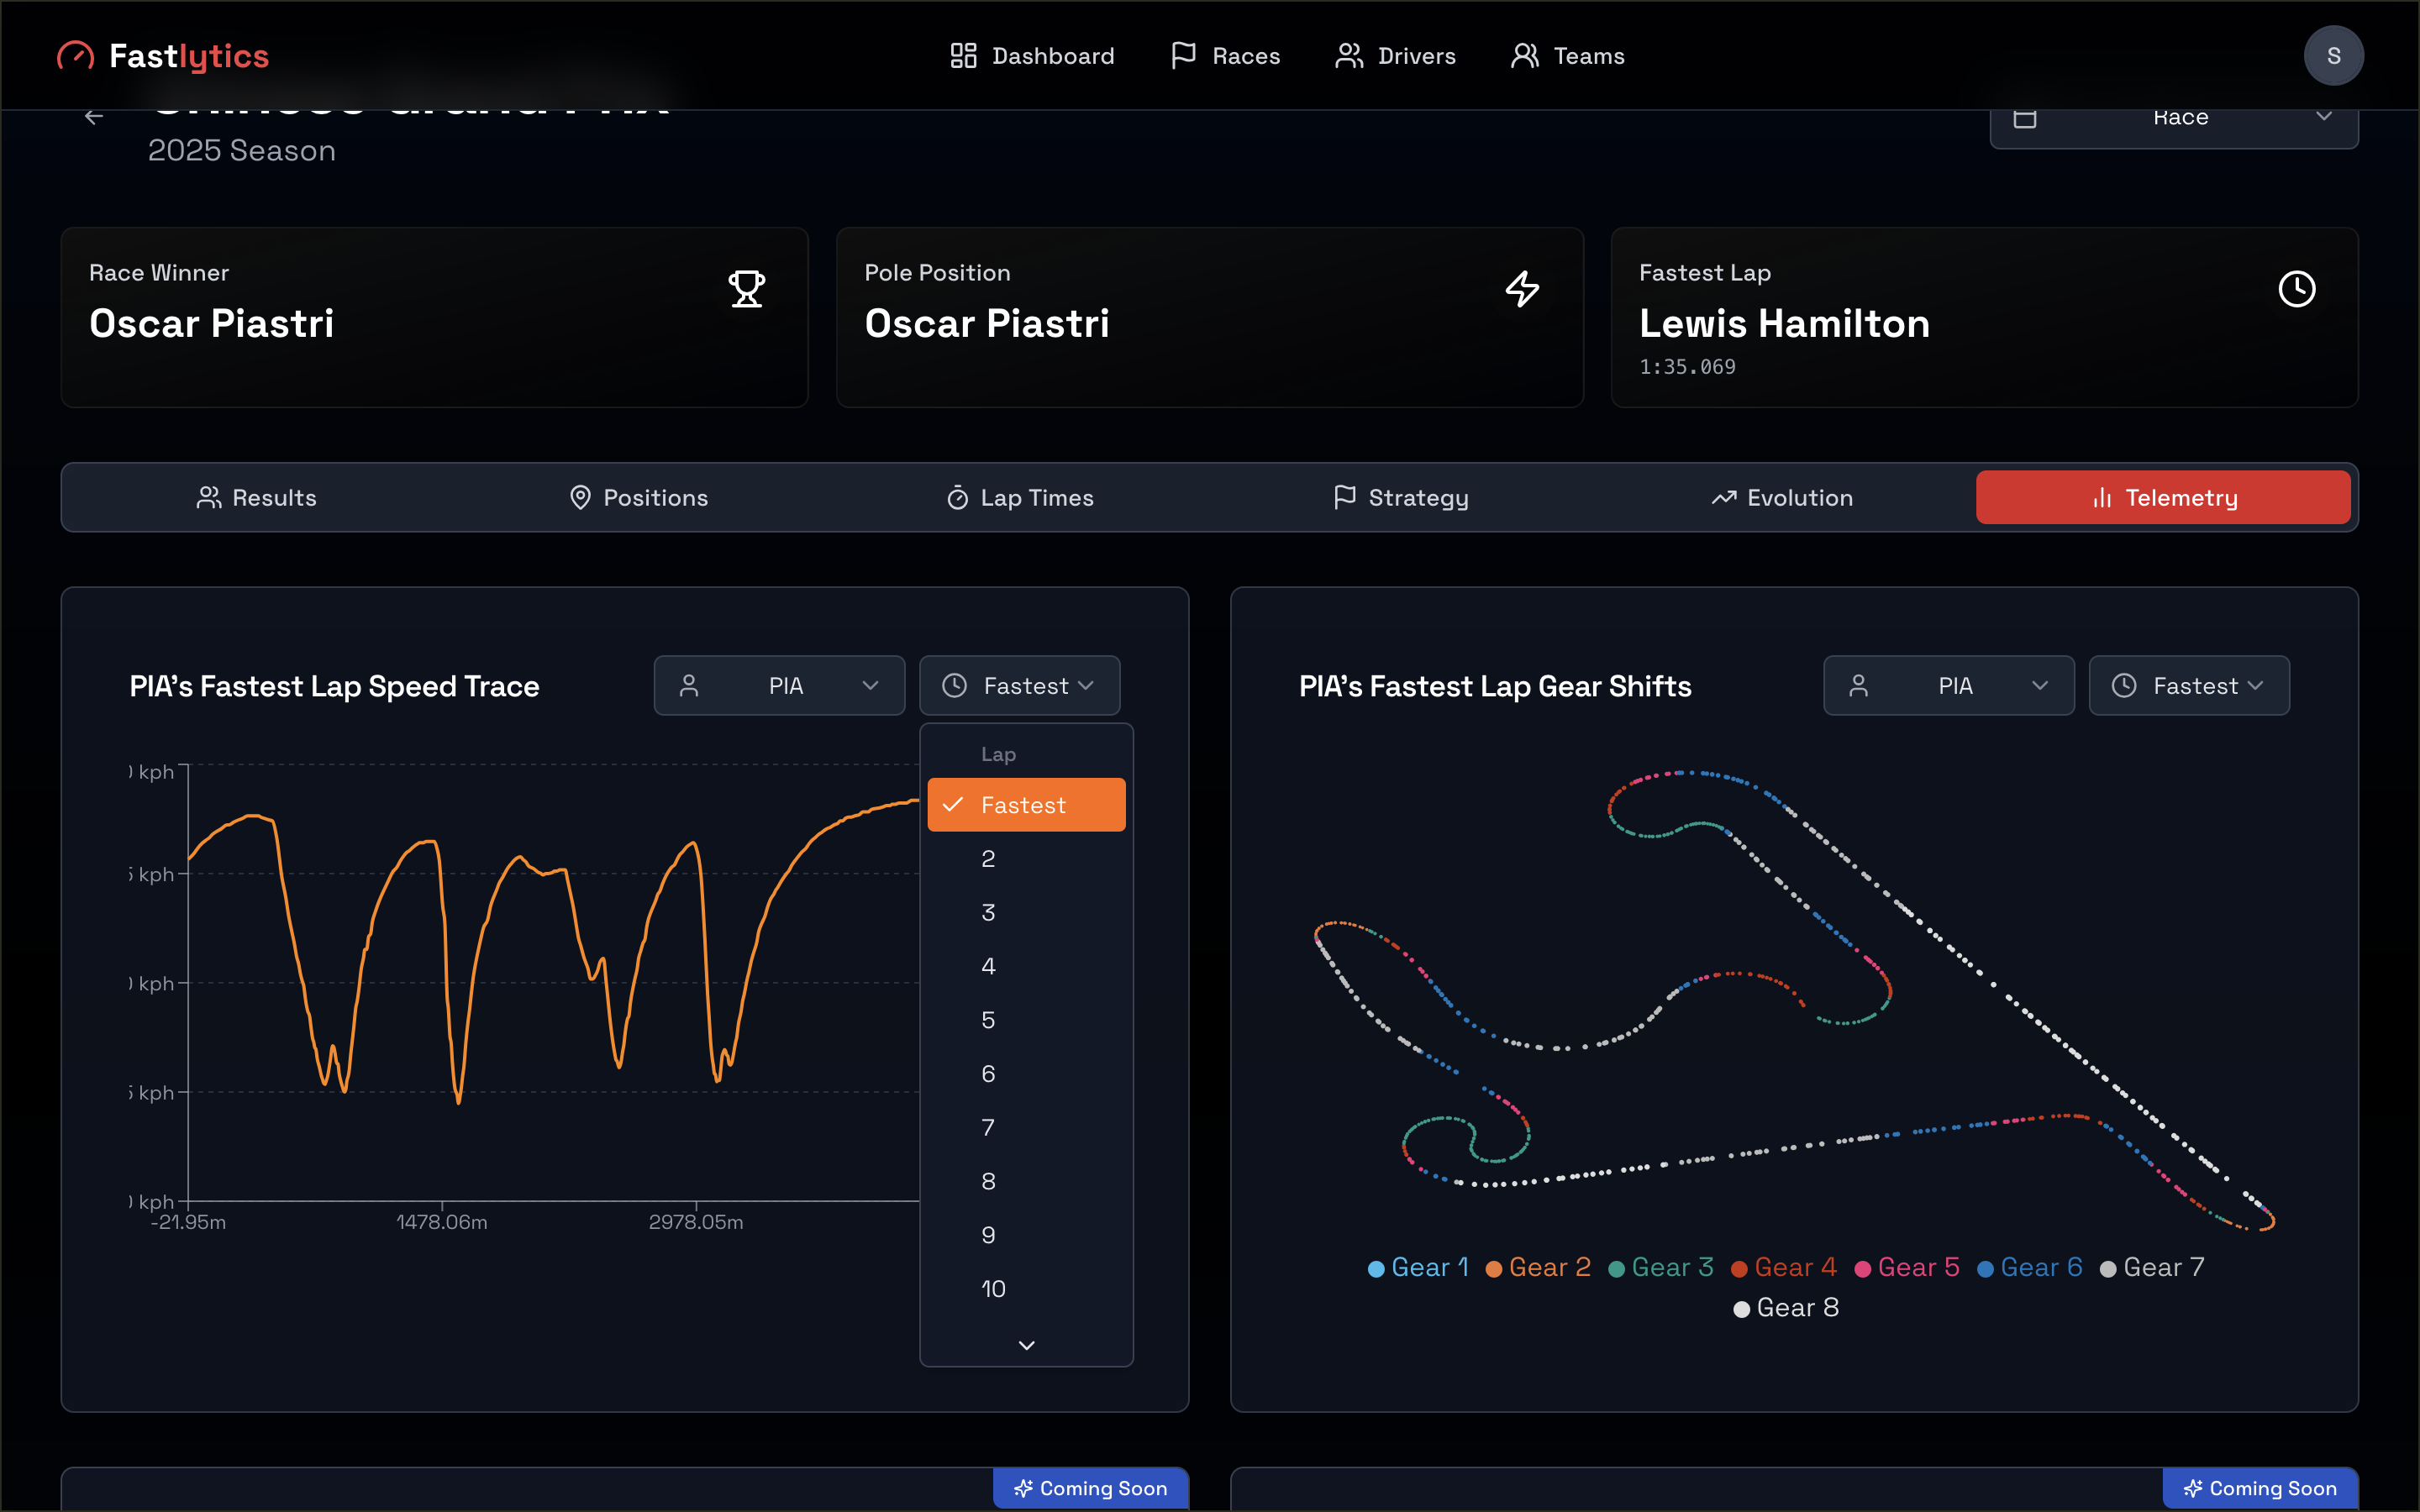Select the Telemetry tab
Screen dimensions: 2420x1512
pyautogui.click(x=2163, y=497)
